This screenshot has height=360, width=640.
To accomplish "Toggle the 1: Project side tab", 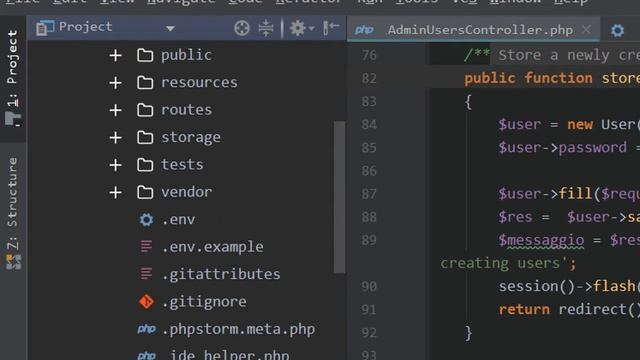I will pyautogui.click(x=13, y=78).
